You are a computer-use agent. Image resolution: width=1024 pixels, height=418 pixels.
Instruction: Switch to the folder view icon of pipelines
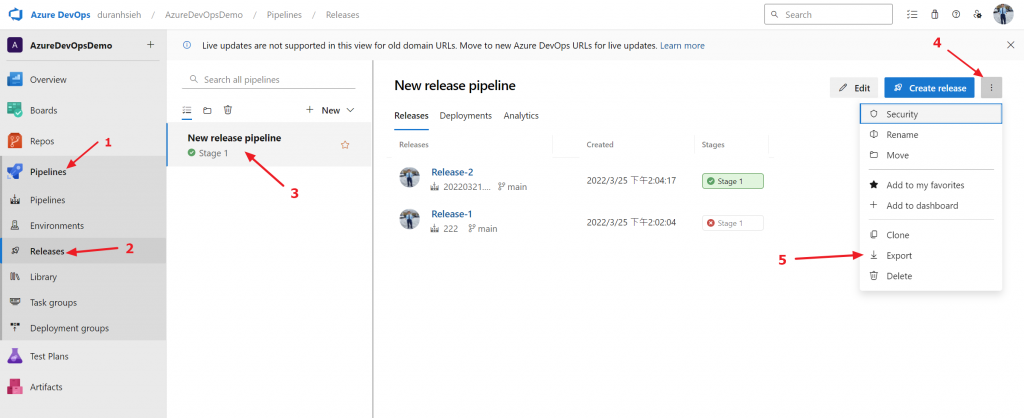click(207, 110)
